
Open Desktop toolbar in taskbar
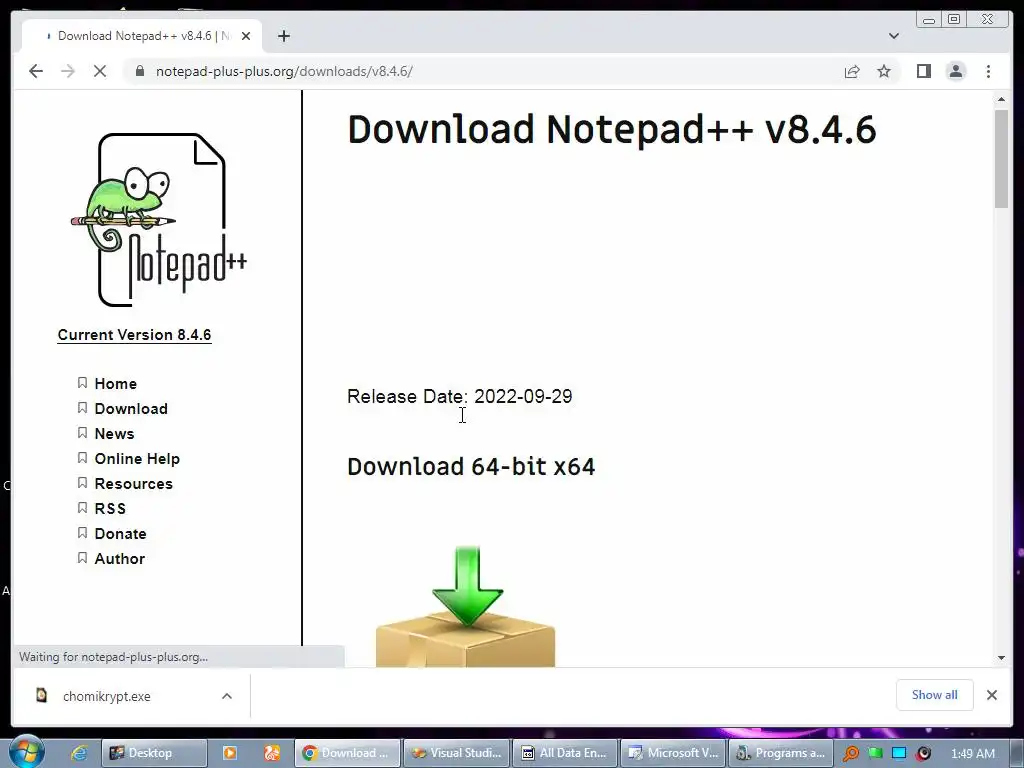(x=154, y=753)
